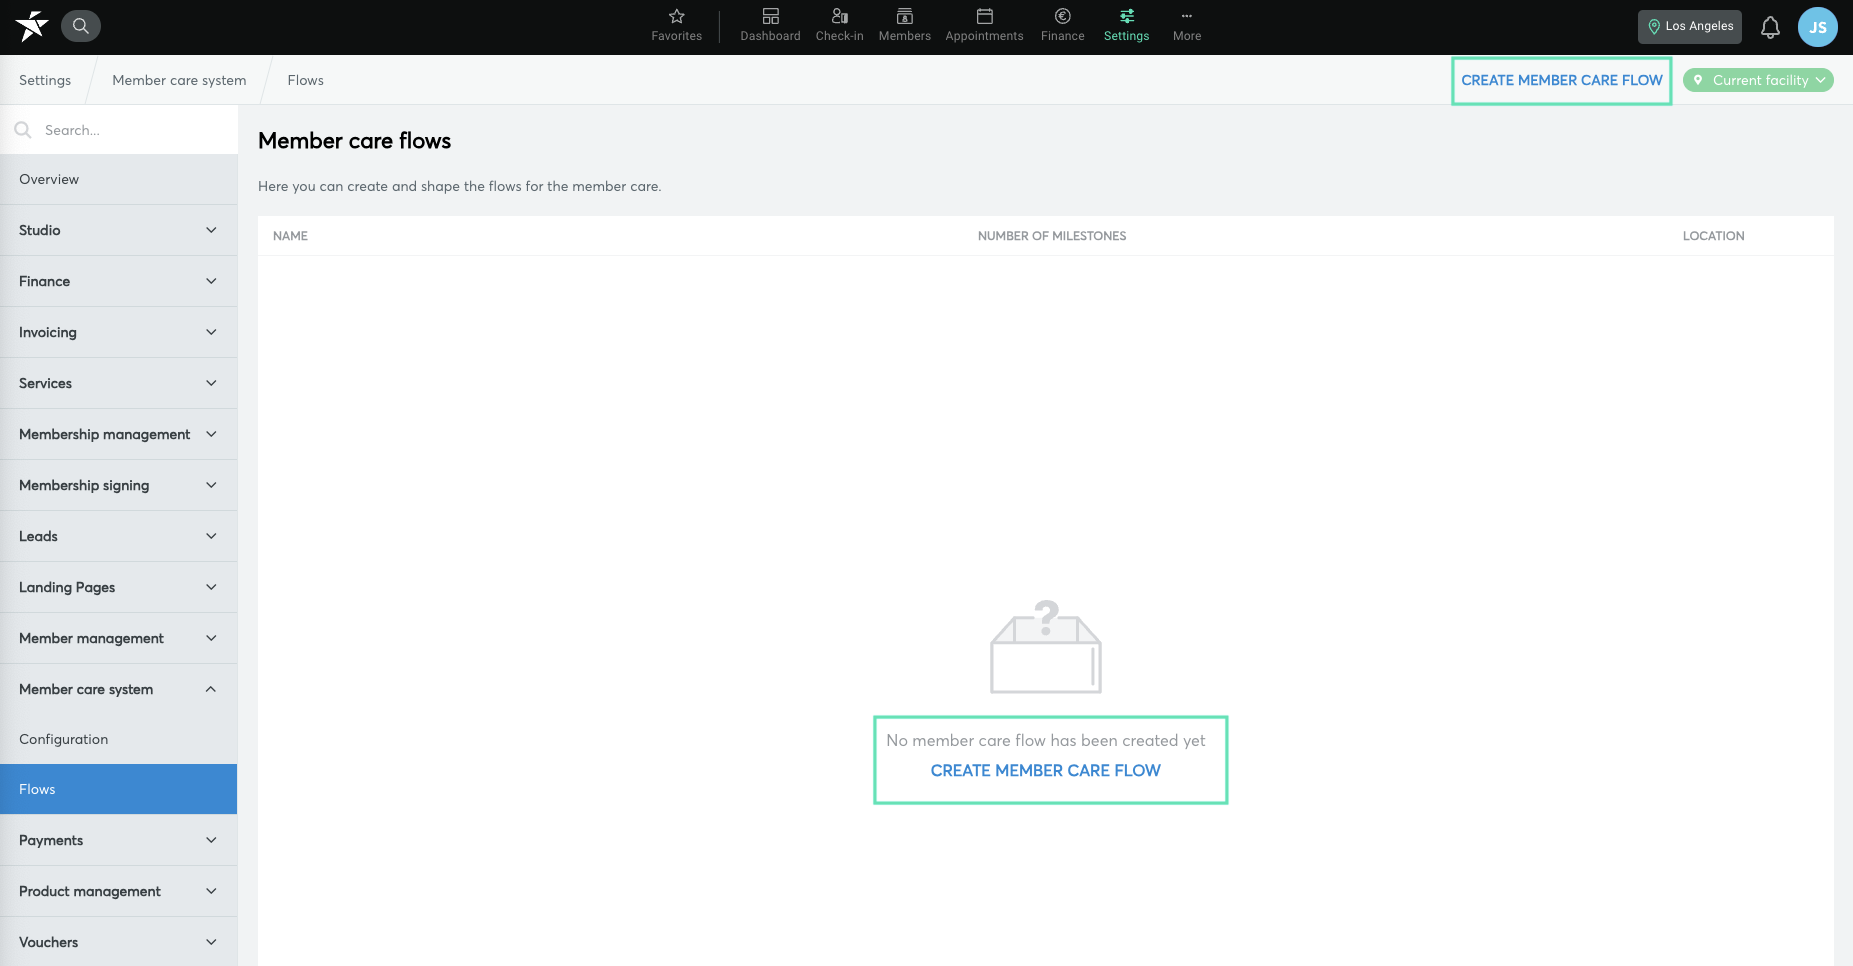Expand Membership management section
Image resolution: width=1853 pixels, height=966 pixels.
click(119, 435)
